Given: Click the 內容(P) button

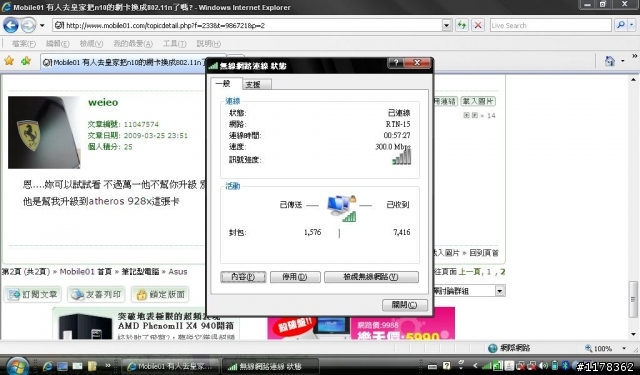Looking at the screenshot, I should pos(243,277).
